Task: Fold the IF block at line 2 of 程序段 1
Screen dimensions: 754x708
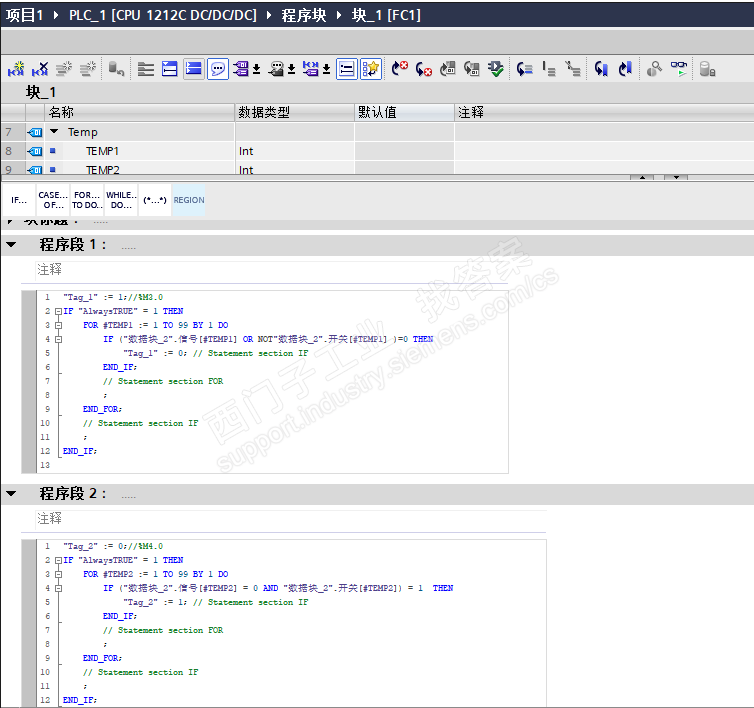Action: click(58, 311)
